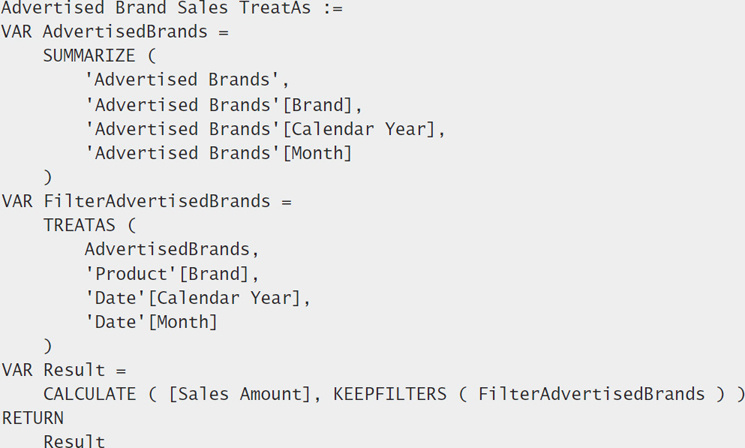Click the 'Advertised Brands'[Brand] column reference
Screen dimensions: 745x448
click(x=223, y=104)
